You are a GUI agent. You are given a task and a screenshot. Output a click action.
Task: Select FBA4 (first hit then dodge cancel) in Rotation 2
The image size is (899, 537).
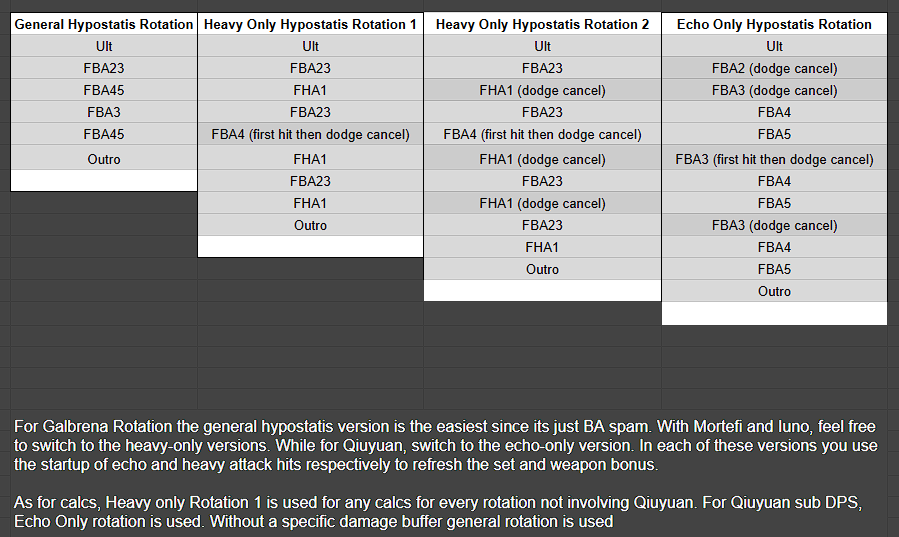pyautogui.click(x=542, y=134)
